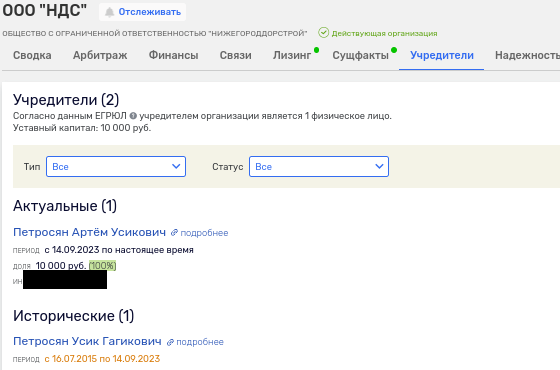Open the Финансы tab

point(173,55)
